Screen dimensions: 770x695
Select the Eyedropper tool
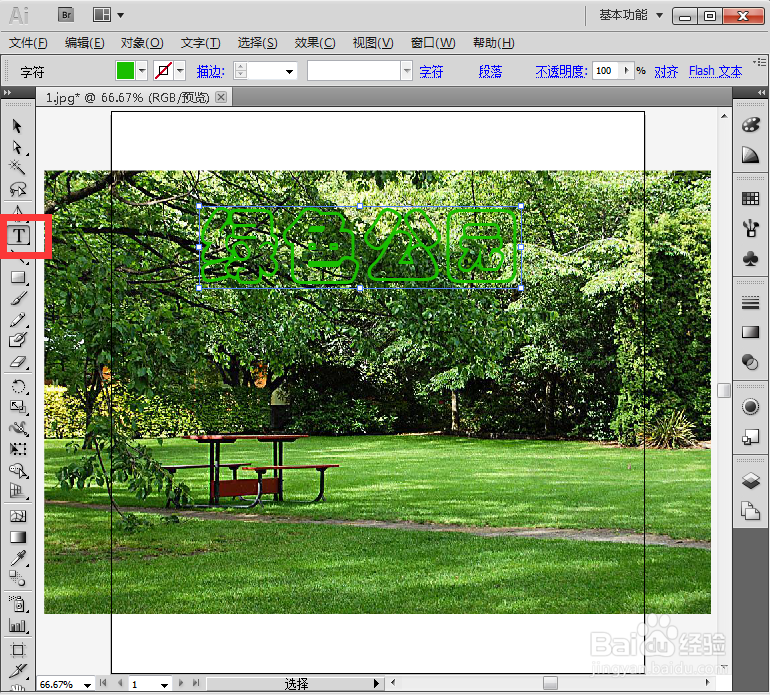pos(18,558)
